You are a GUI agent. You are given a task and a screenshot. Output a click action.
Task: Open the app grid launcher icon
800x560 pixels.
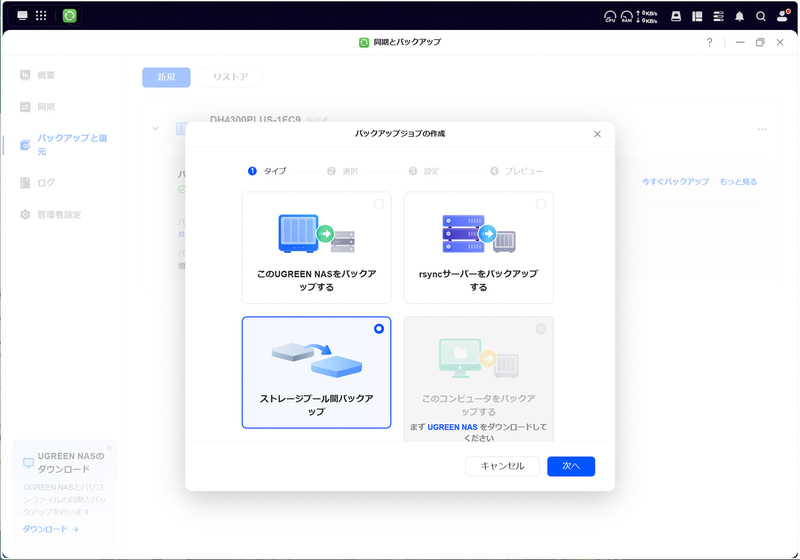(41, 15)
